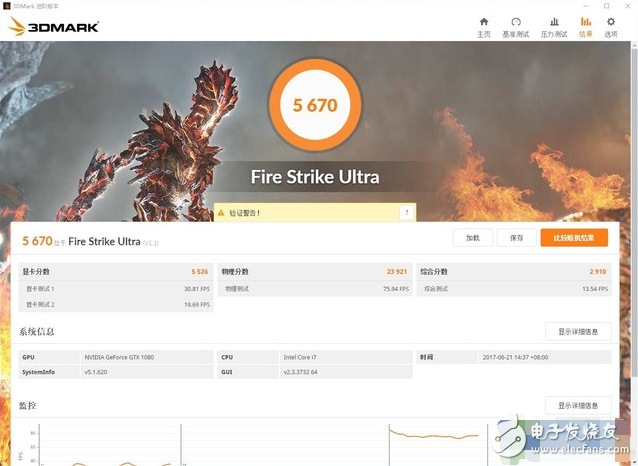Image resolution: width=638 pixels, height=466 pixels.
Task: Click the Home (主页) house icon
Action: (484, 22)
